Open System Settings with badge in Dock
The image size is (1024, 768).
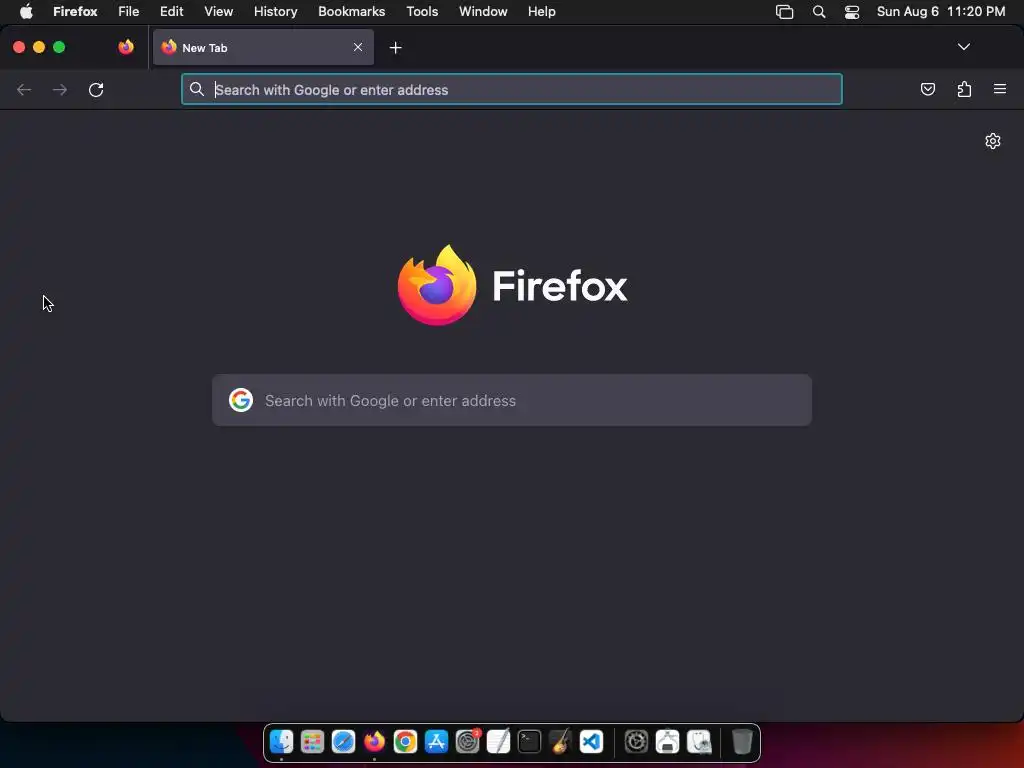[x=468, y=741]
